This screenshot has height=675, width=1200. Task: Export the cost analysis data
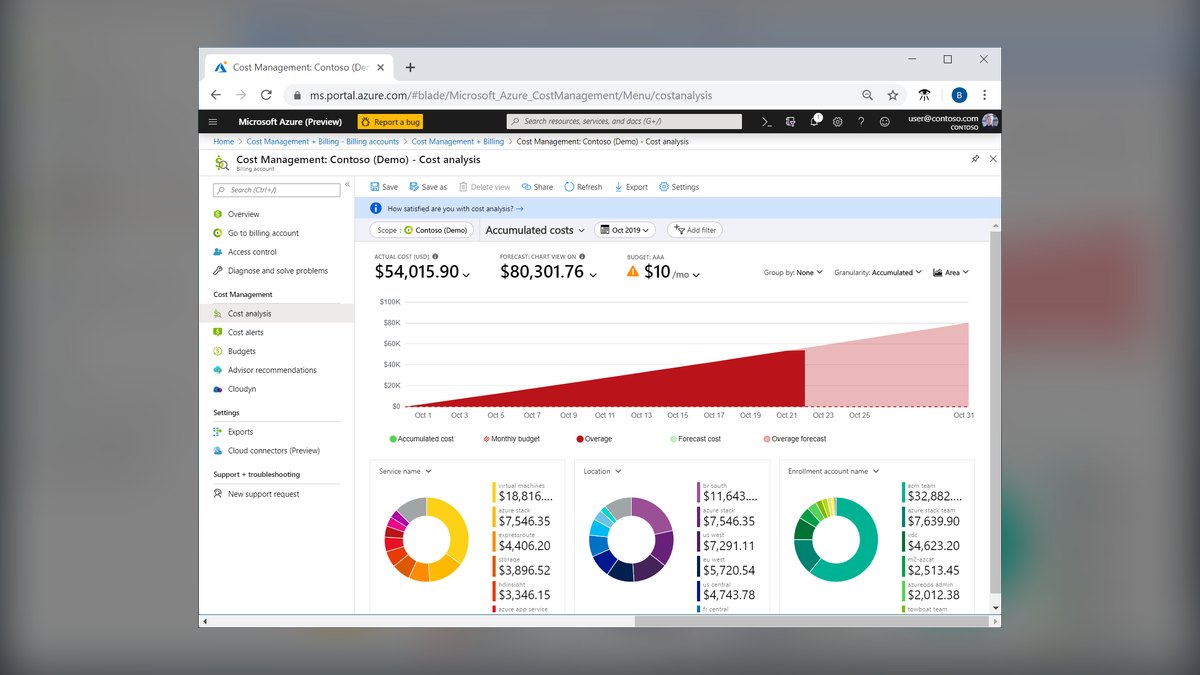pos(631,187)
